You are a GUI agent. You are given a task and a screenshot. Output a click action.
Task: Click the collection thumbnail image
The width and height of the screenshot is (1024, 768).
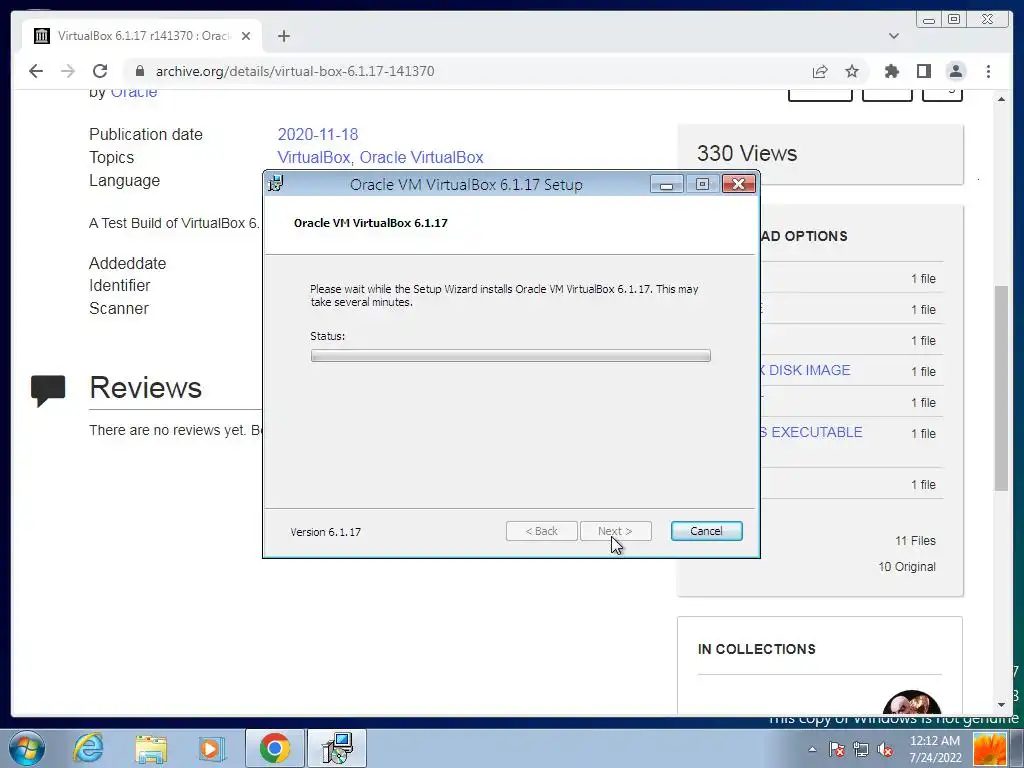(x=911, y=703)
